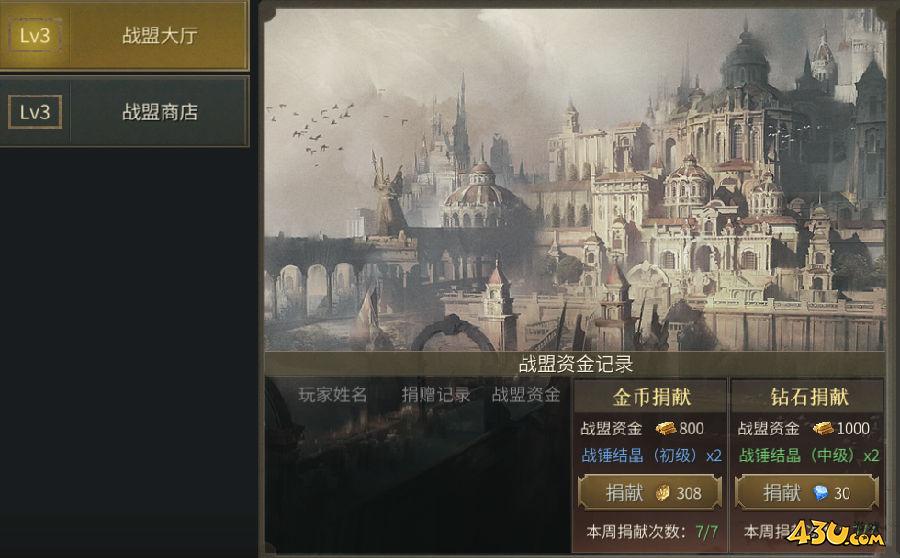Click the gold bars icon beside 1000
900x558 pixels.
coord(823,428)
